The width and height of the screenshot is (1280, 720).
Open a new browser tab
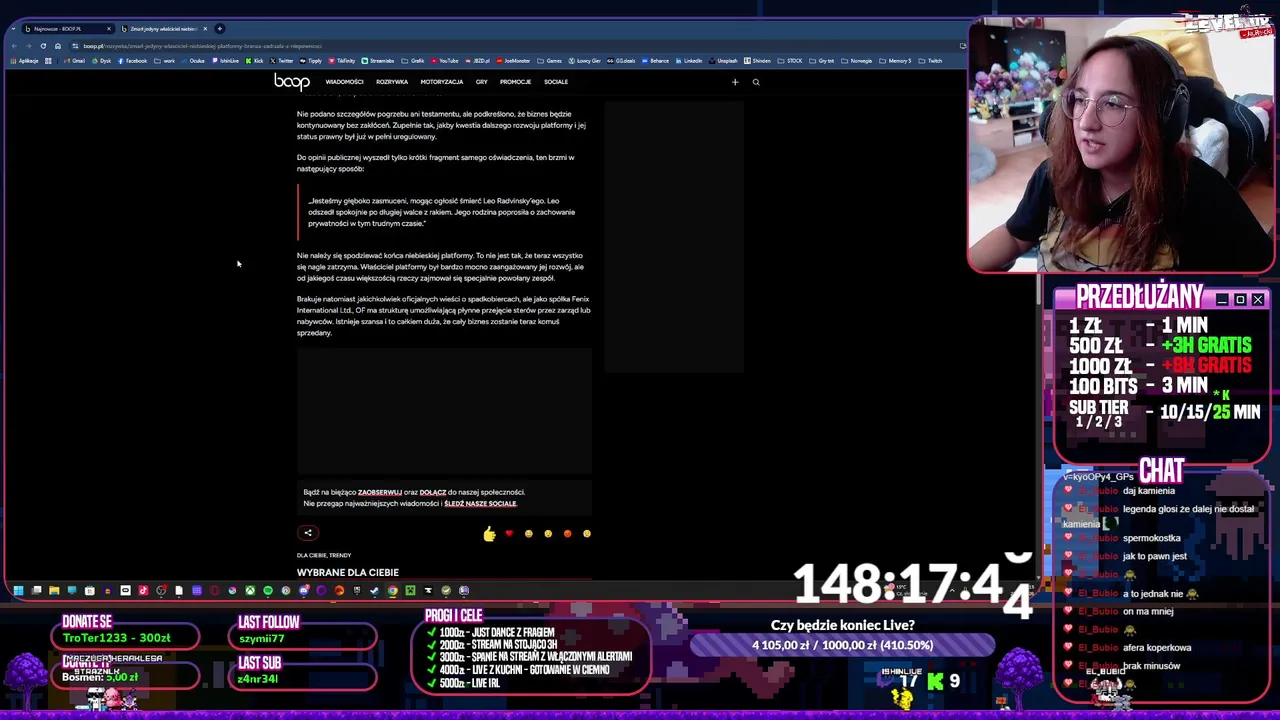tap(220, 29)
